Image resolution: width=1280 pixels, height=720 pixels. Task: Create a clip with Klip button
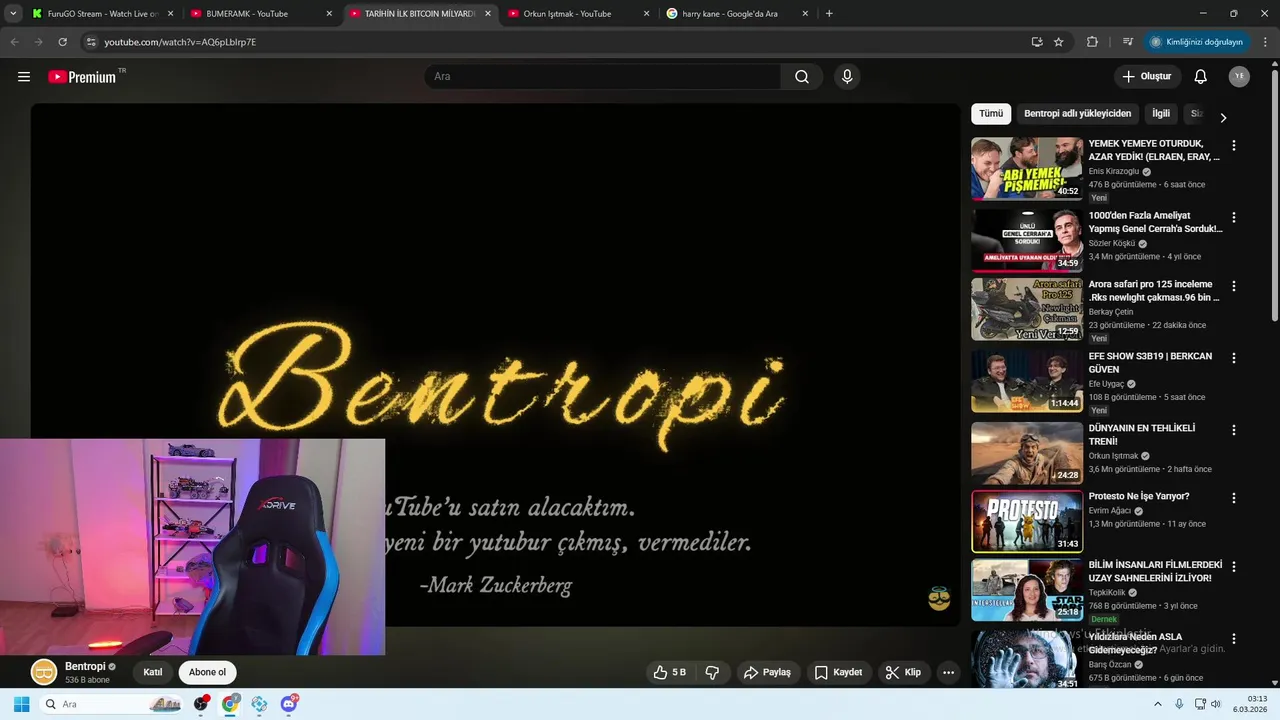point(903,673)
